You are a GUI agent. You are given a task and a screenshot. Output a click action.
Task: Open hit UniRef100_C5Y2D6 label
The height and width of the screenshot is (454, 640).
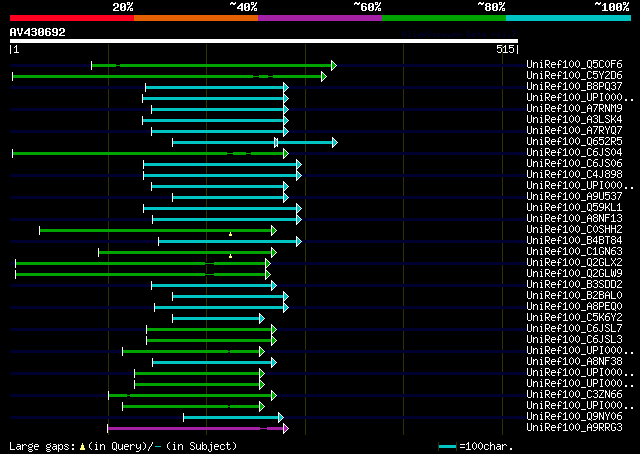point(574,75)
